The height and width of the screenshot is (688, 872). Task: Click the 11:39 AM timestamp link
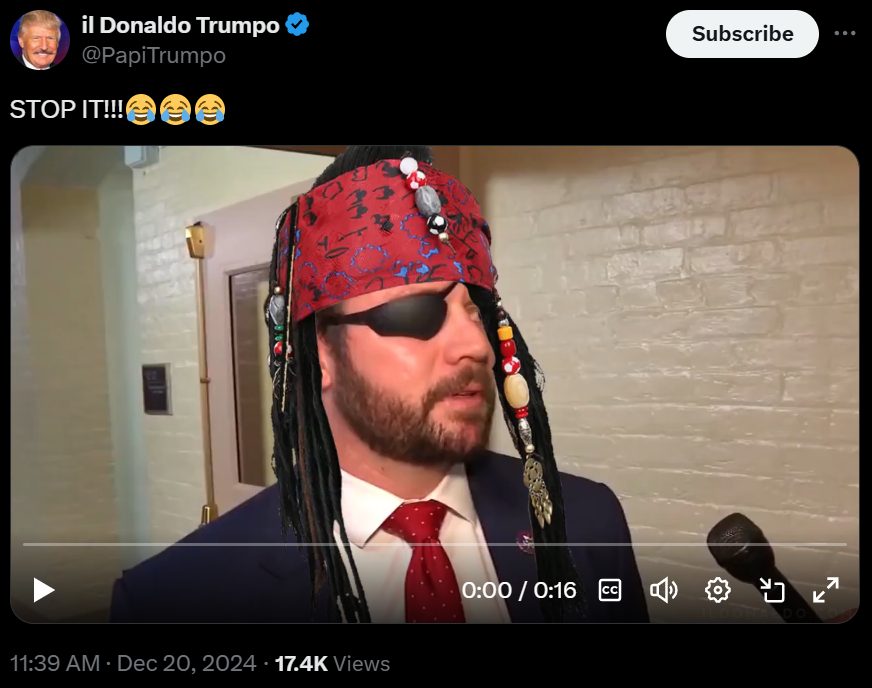[x=55, y=664]
